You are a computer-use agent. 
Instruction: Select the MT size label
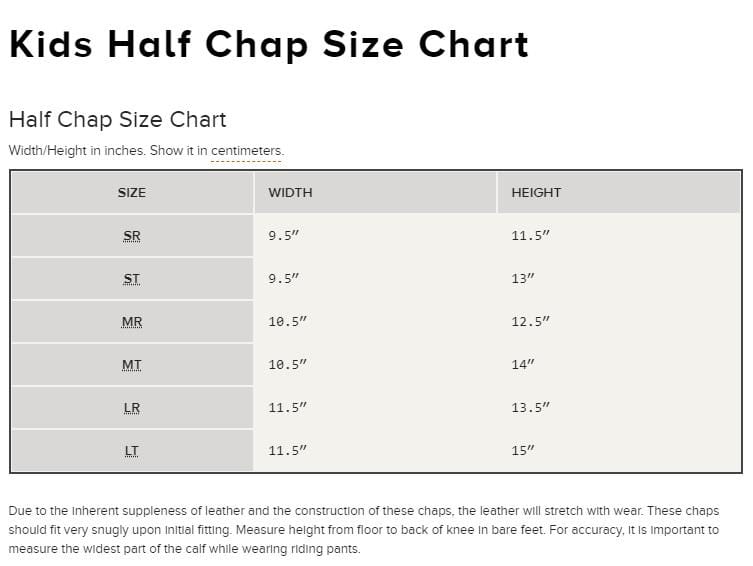(132, 365)
